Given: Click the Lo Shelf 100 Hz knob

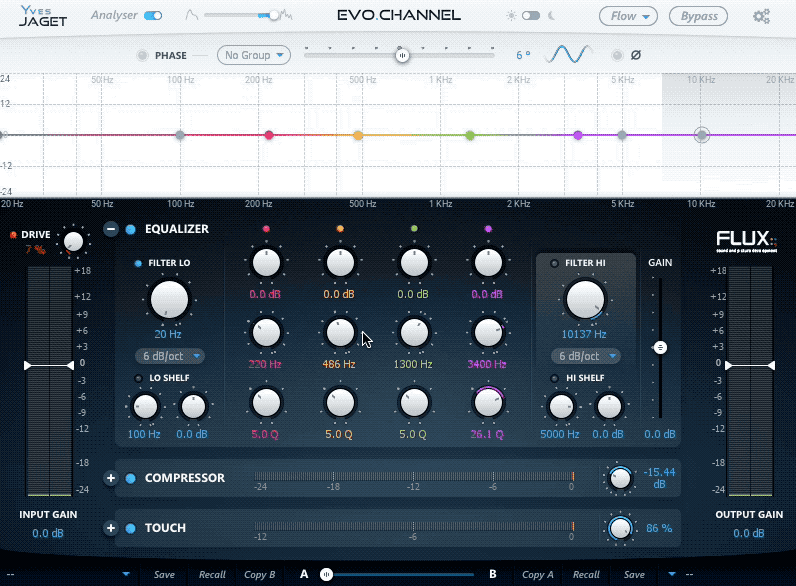Looking at the screenshot, I should [x=145, y=406].
